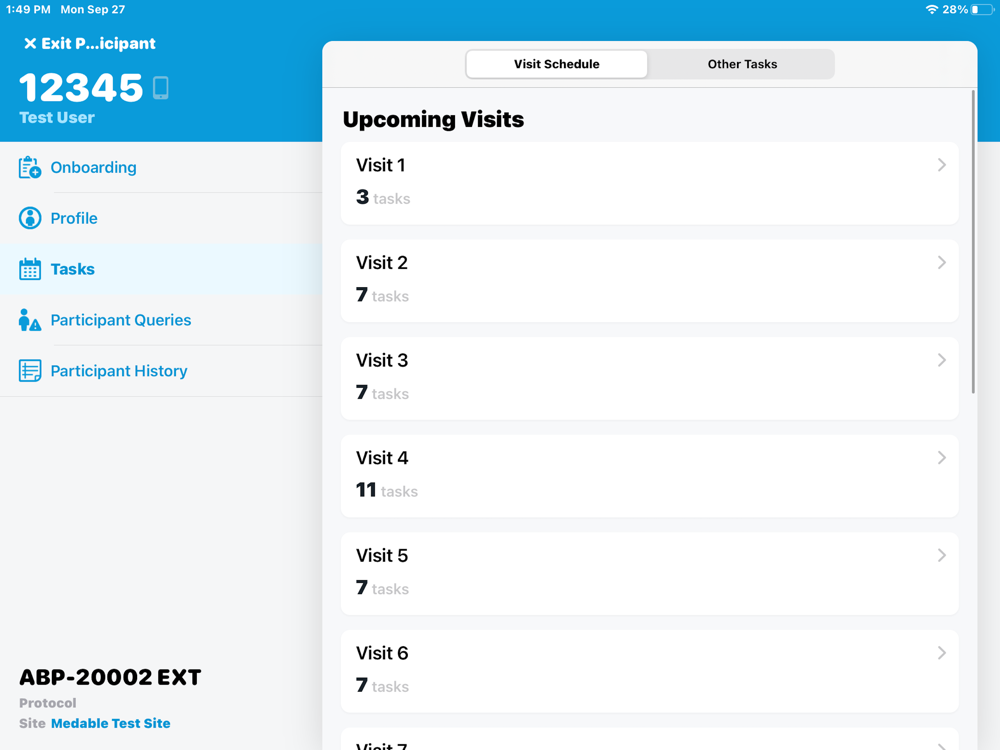Click the date Mon Sep 27
Viewport: 1000px width, 750px height.
[x=93, y=10]
